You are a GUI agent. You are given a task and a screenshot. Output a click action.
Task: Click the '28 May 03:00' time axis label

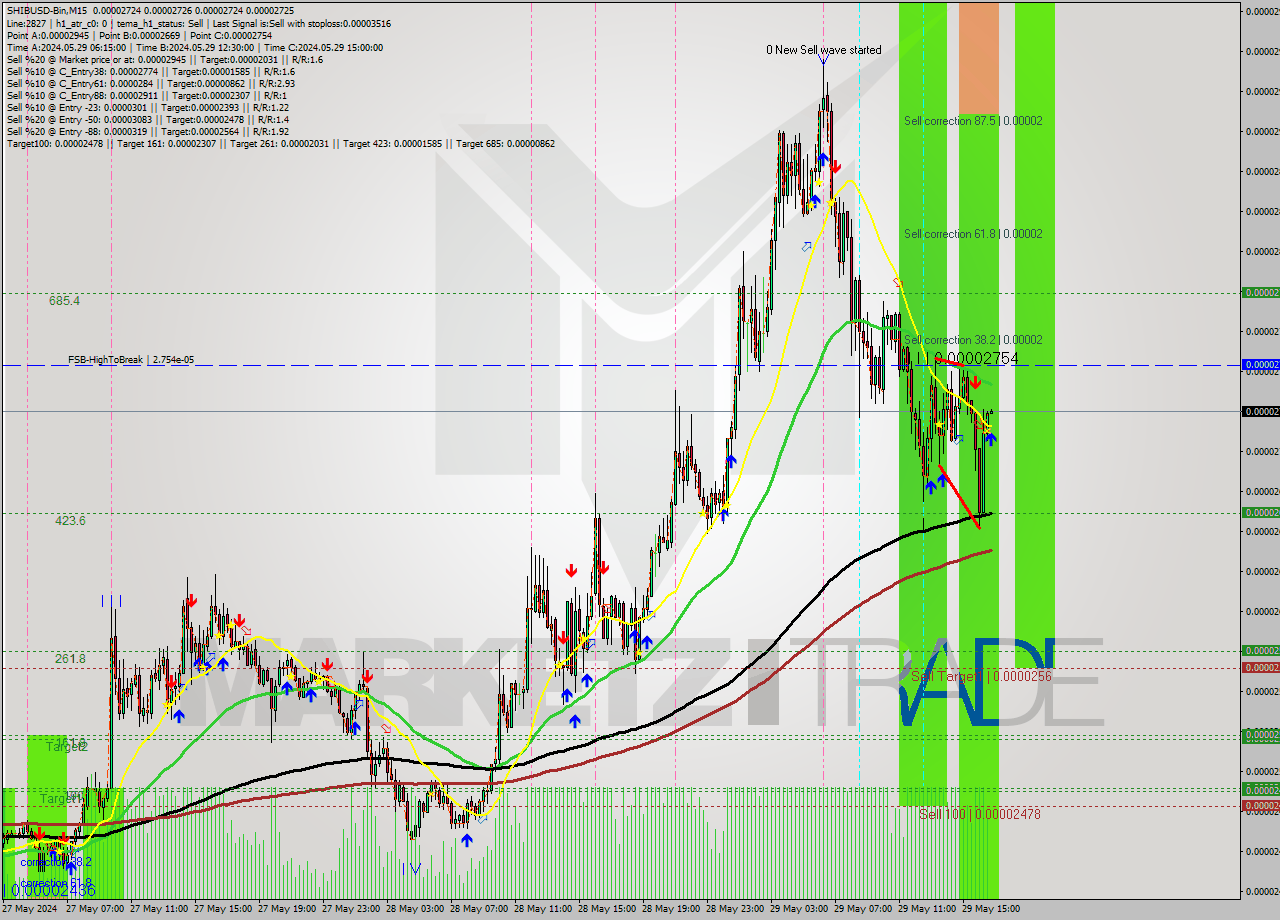click(x=414, y=909)
